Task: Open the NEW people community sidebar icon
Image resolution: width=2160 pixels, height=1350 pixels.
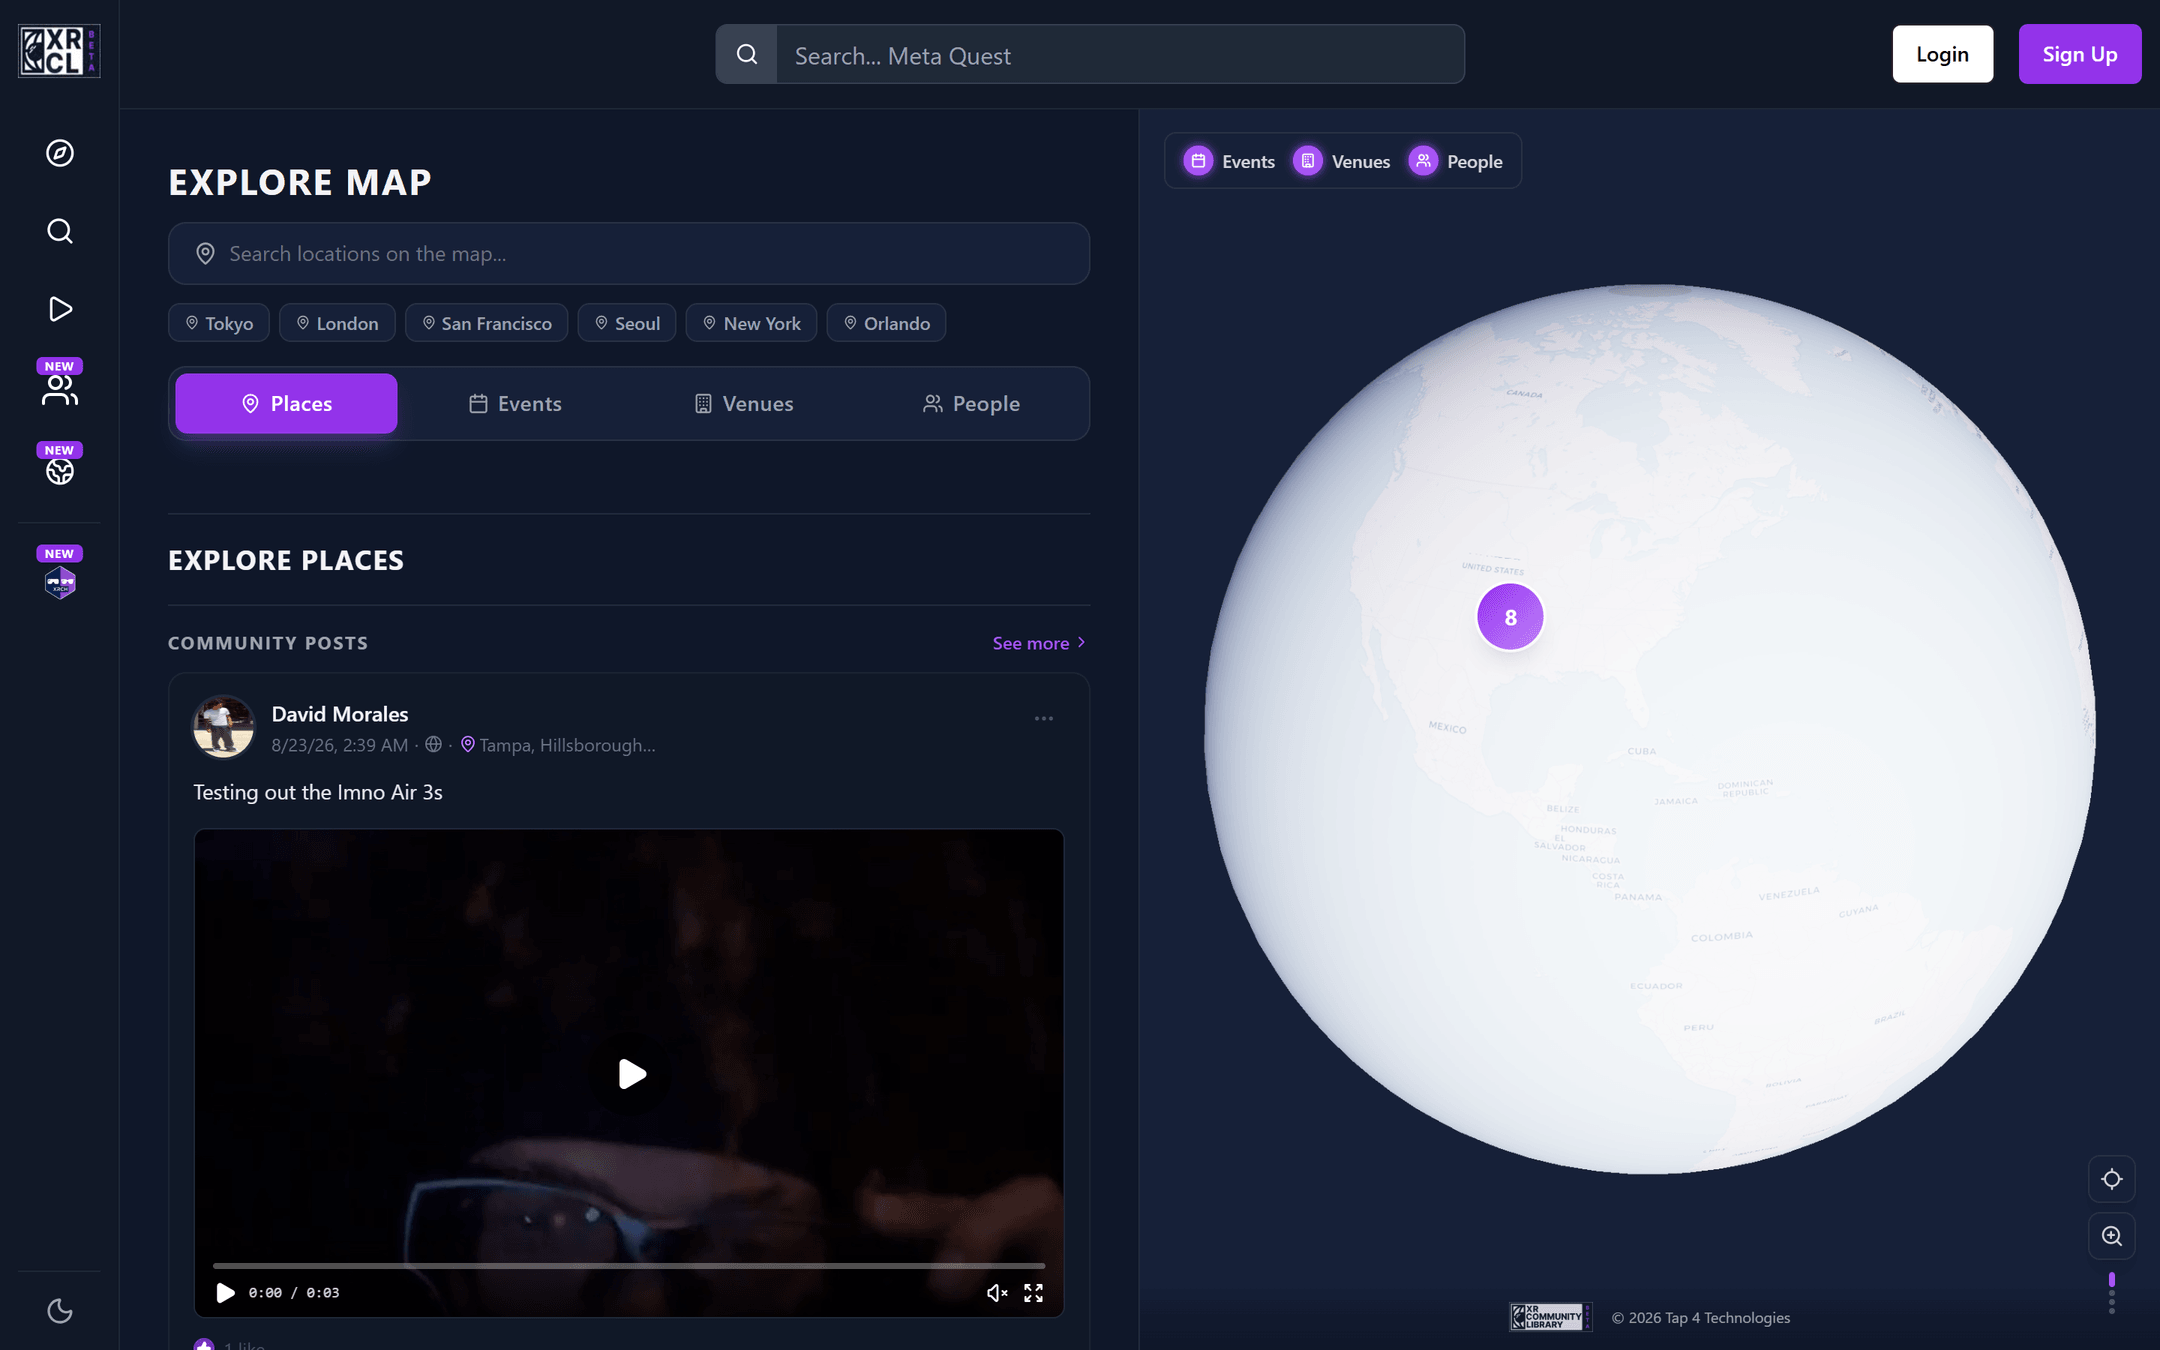Action: tap(60, 383)
